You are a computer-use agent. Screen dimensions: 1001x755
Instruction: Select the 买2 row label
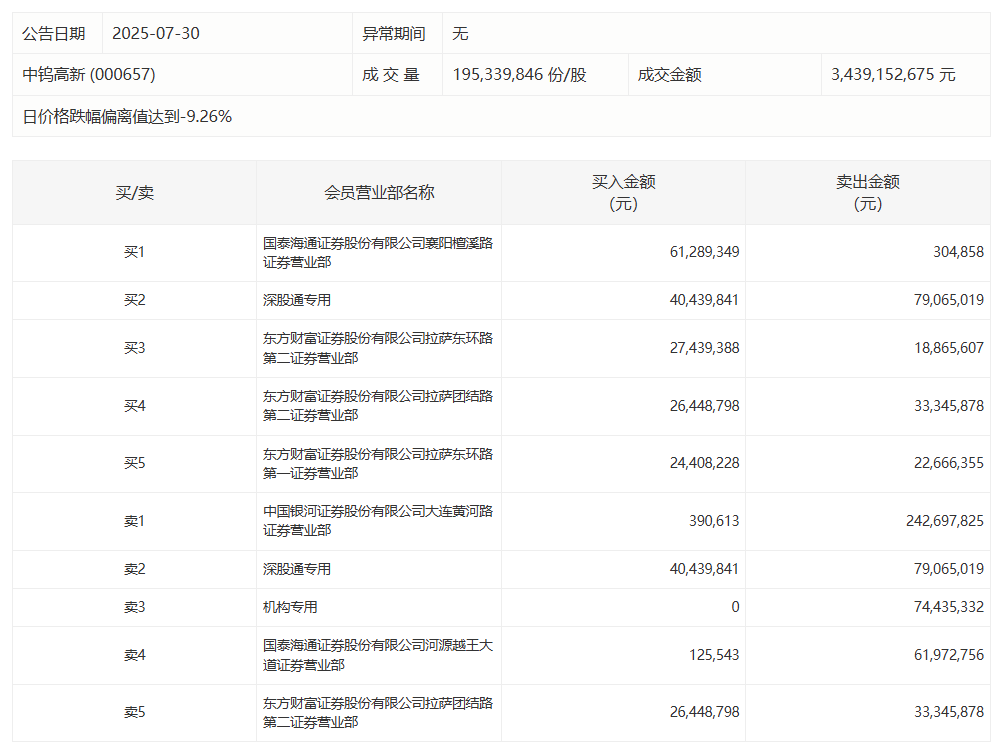pyautogui.click(x=135, y=300)
